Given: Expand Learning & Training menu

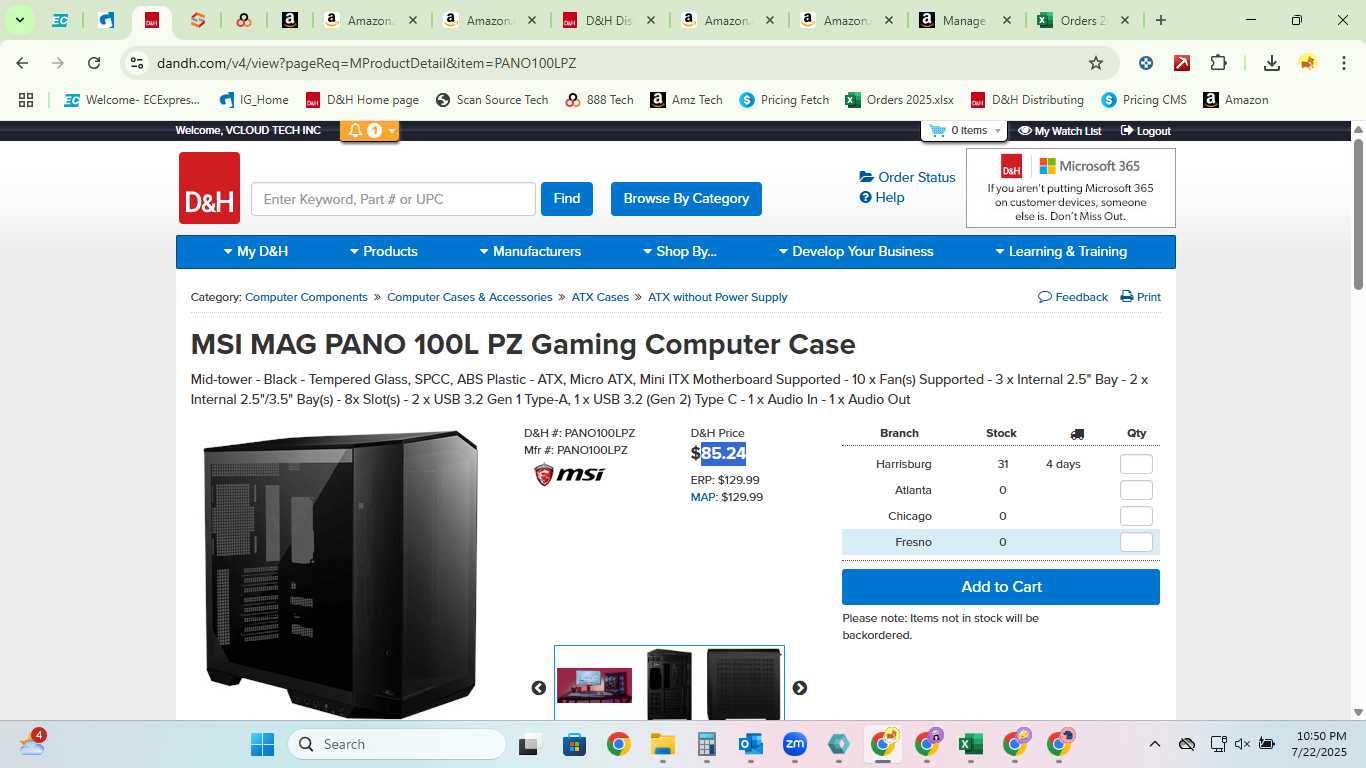Looking at the screenshot, I should [x=1061, y=252].
